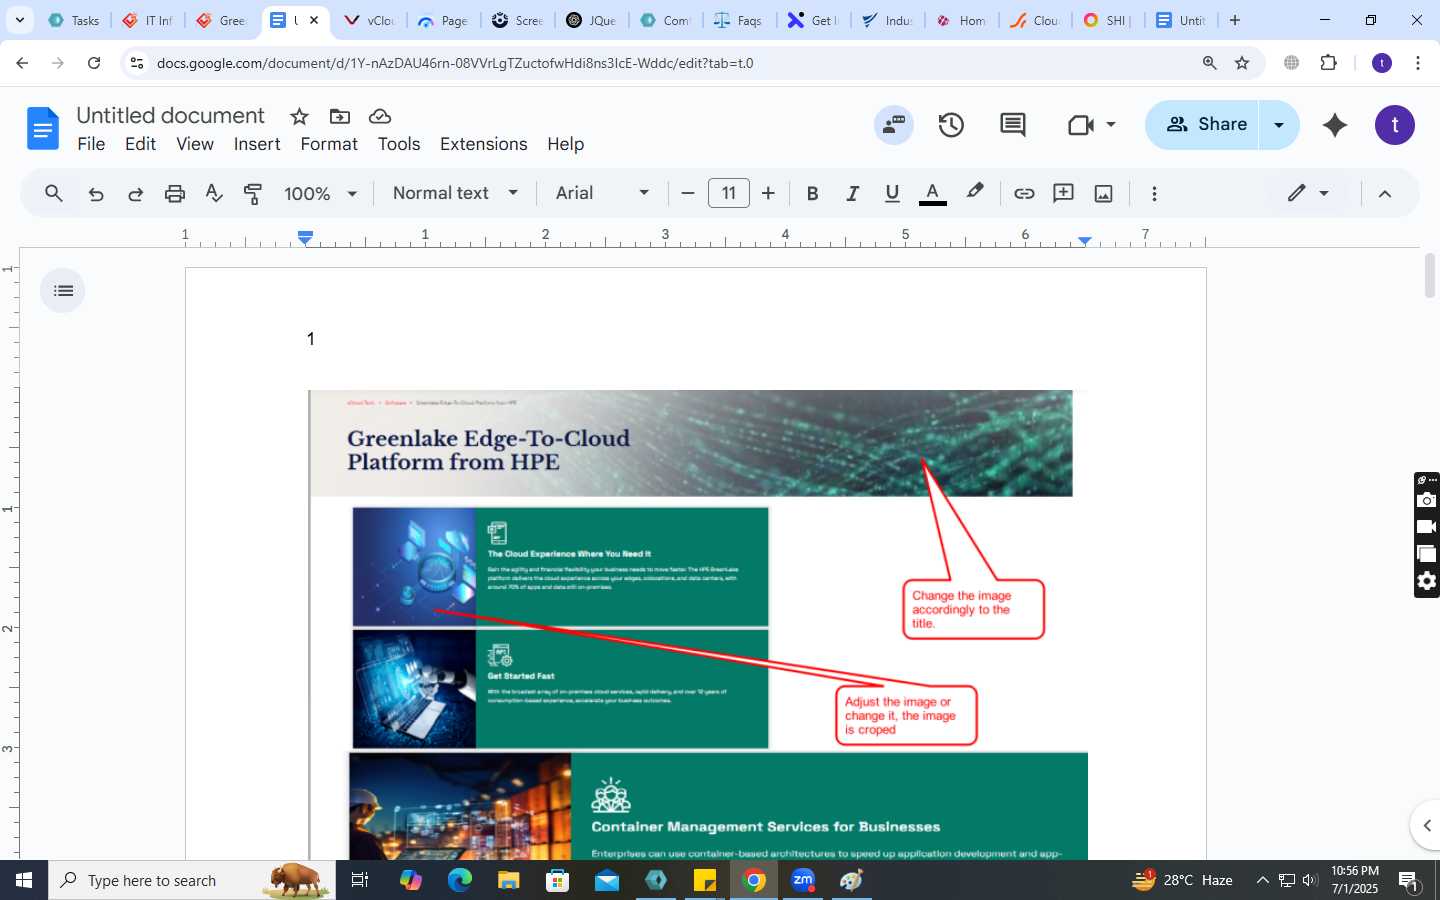
Task: Open the version history clock icon
Action: point(951,125)
